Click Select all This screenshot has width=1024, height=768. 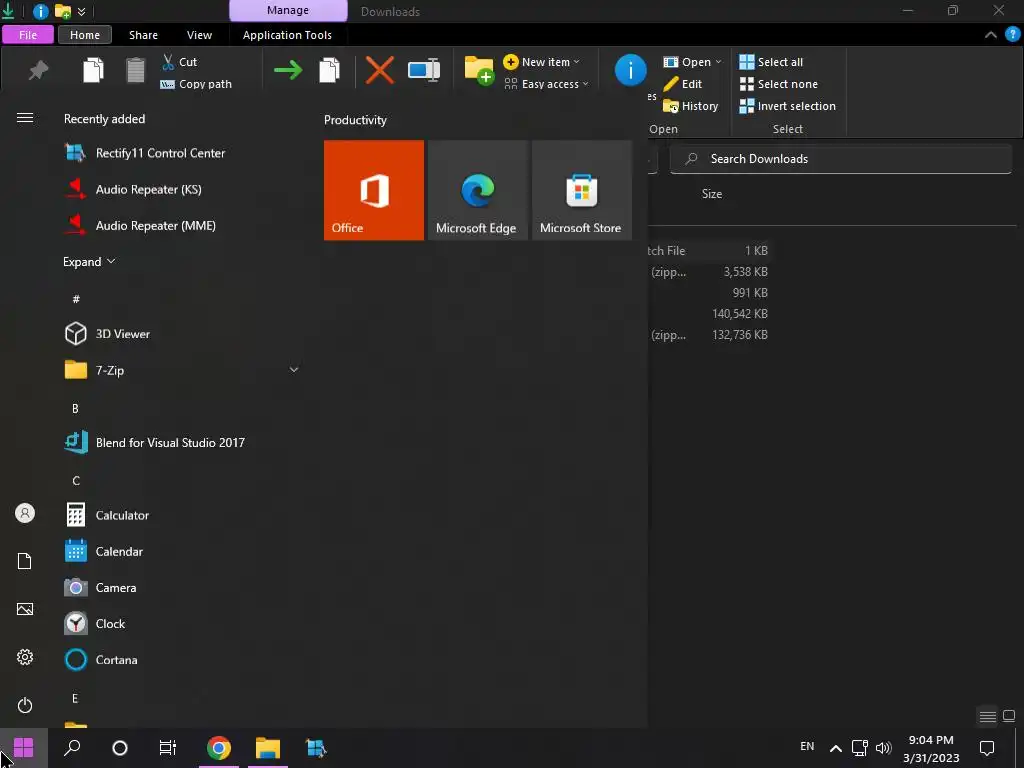coord(771,62)
